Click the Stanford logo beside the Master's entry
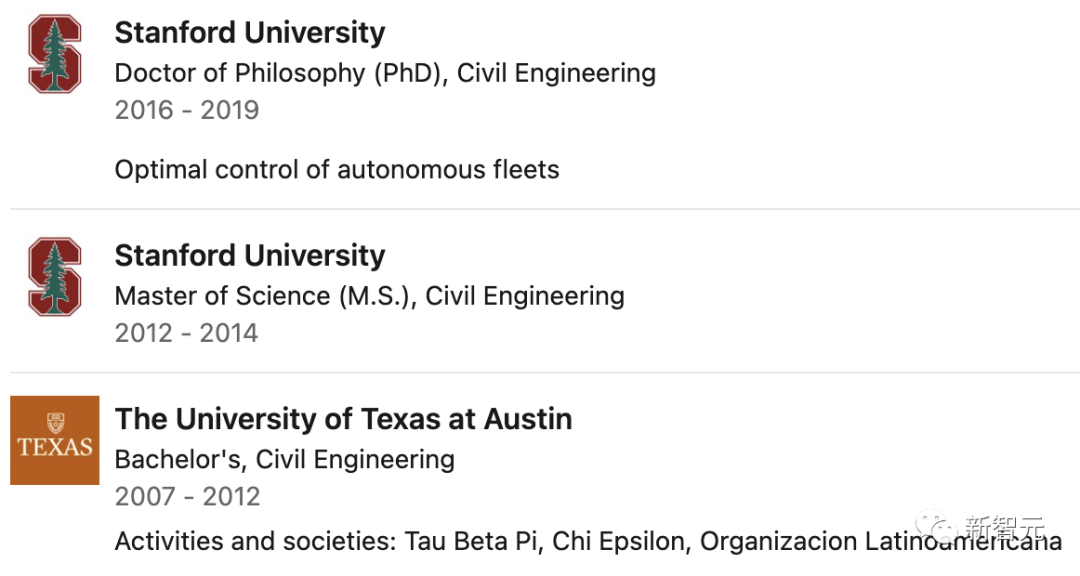Screen dimensions: 1080x576 pos(54,277)
